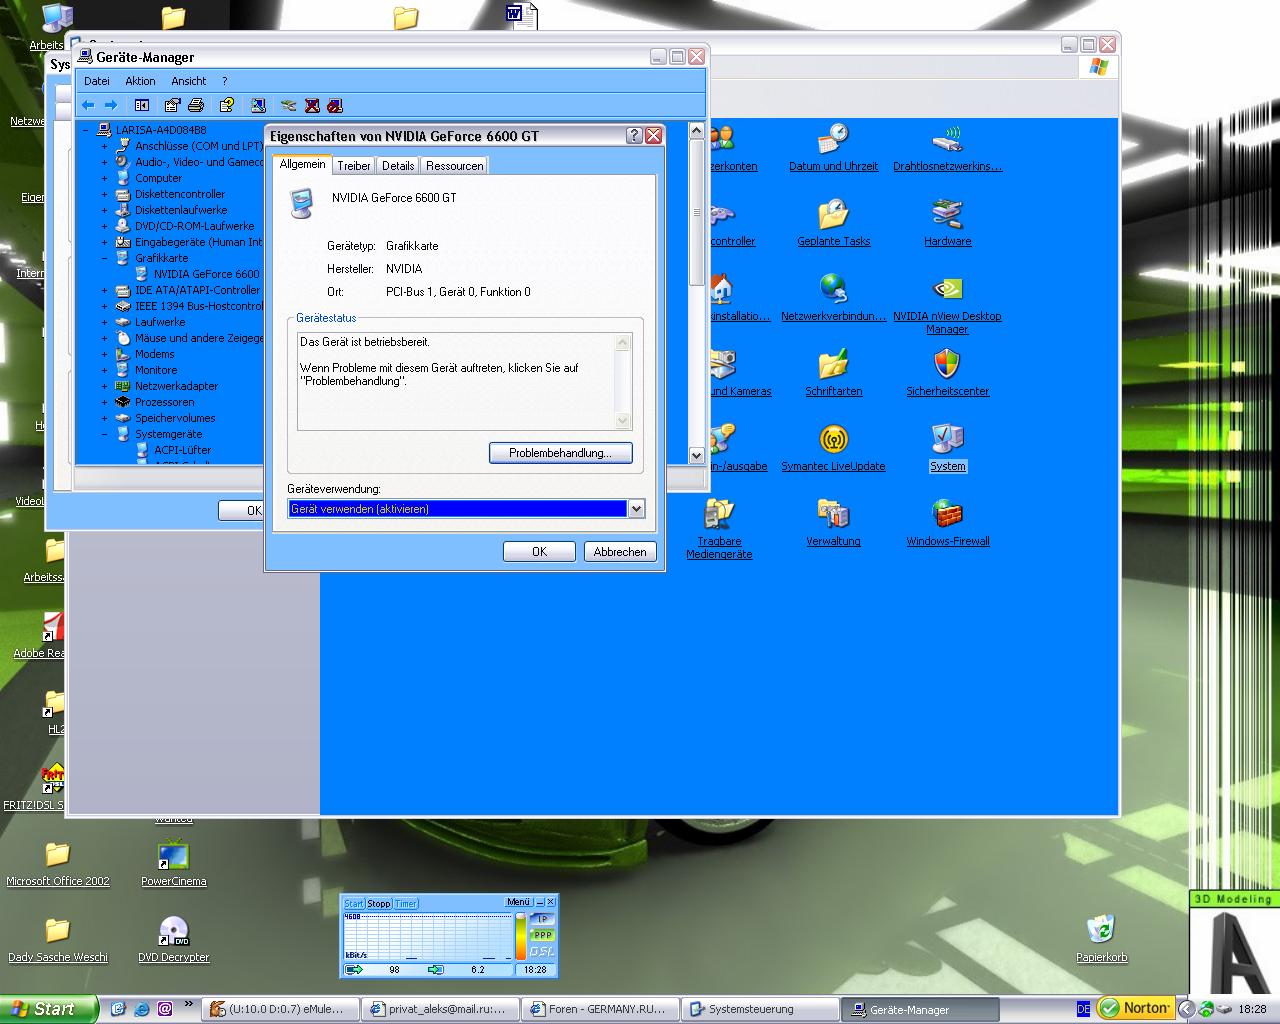The image size is (1280, 1024).
Task: Click OK in the NVIDIA properties dialog
Action: click(x=539, y=552)
